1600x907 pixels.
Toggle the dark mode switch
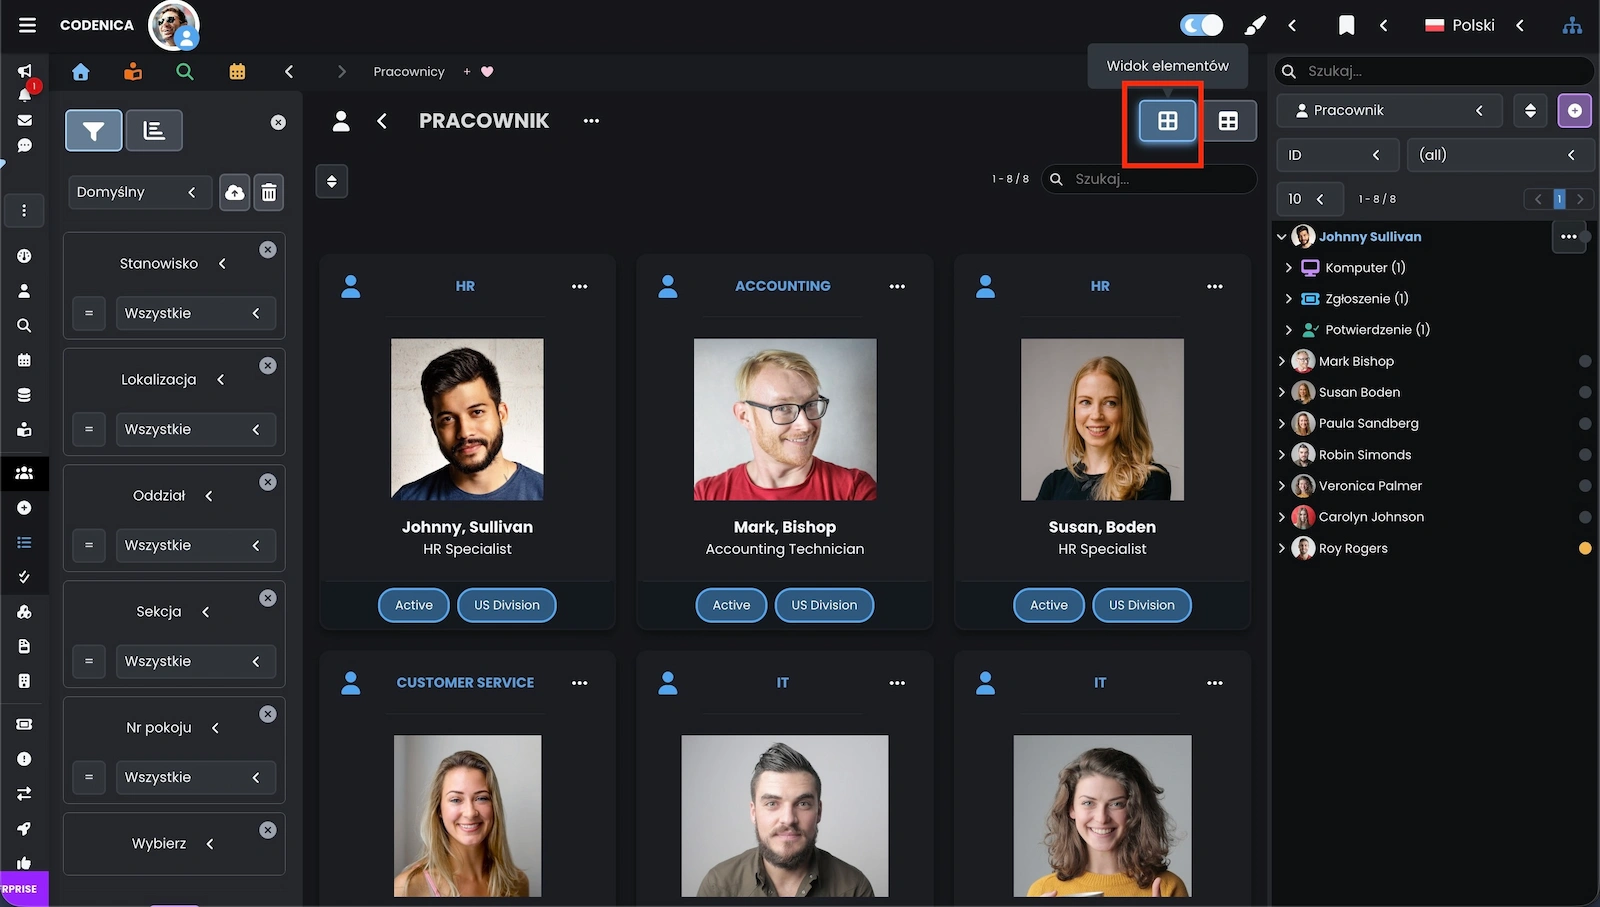(1201, 25)
